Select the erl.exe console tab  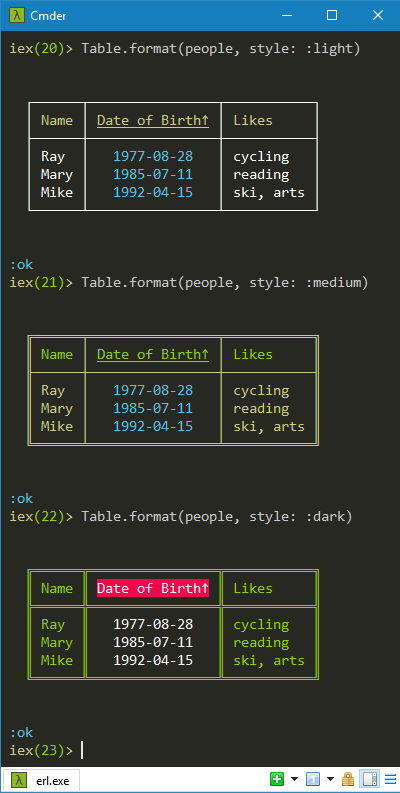[41, 780]
